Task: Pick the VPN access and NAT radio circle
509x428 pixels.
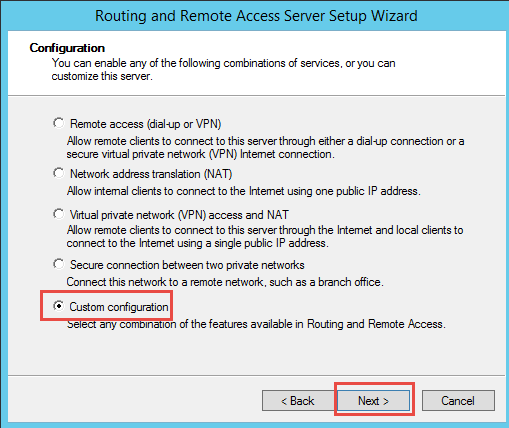Action: 59,214
